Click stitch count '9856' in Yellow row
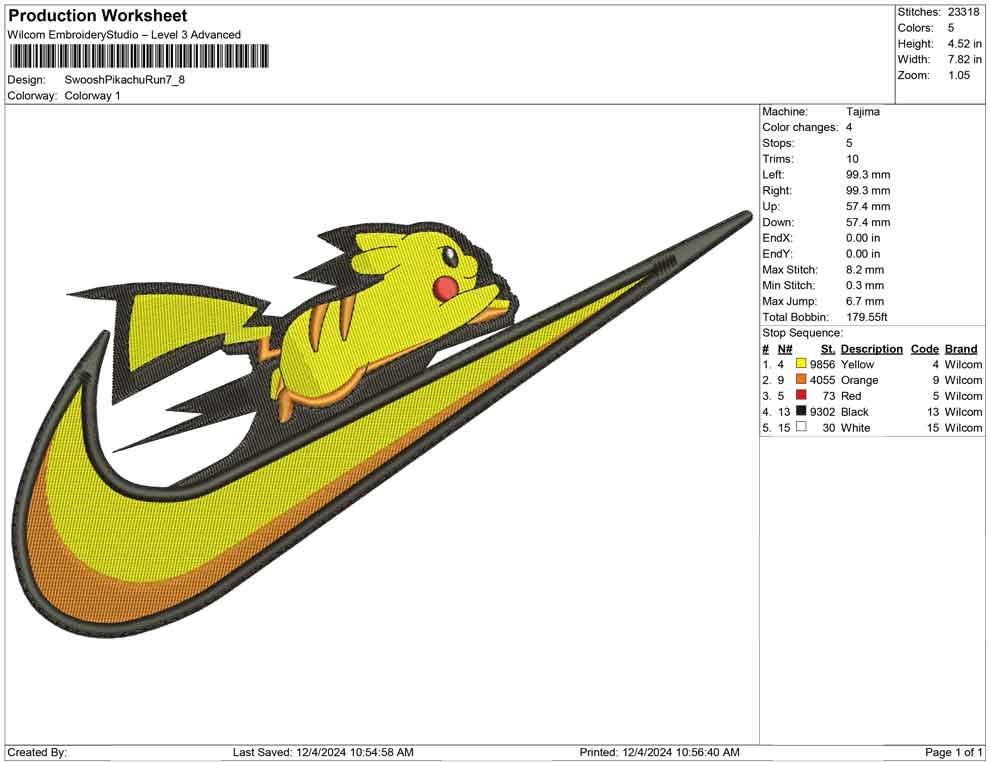The height and width of the screenshot is (762, 990). (822, 364)
